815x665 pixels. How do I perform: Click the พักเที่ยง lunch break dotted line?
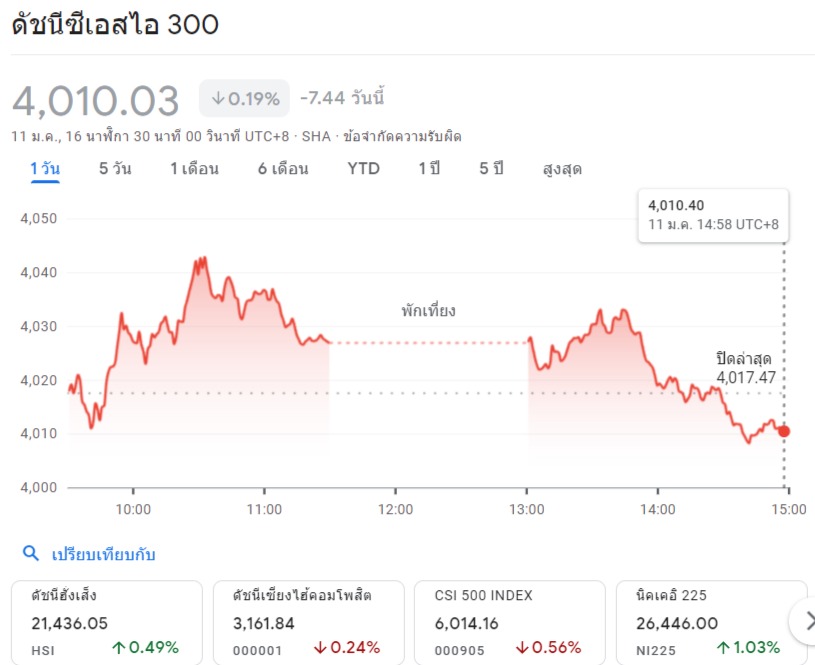click(x=428, y=343)
